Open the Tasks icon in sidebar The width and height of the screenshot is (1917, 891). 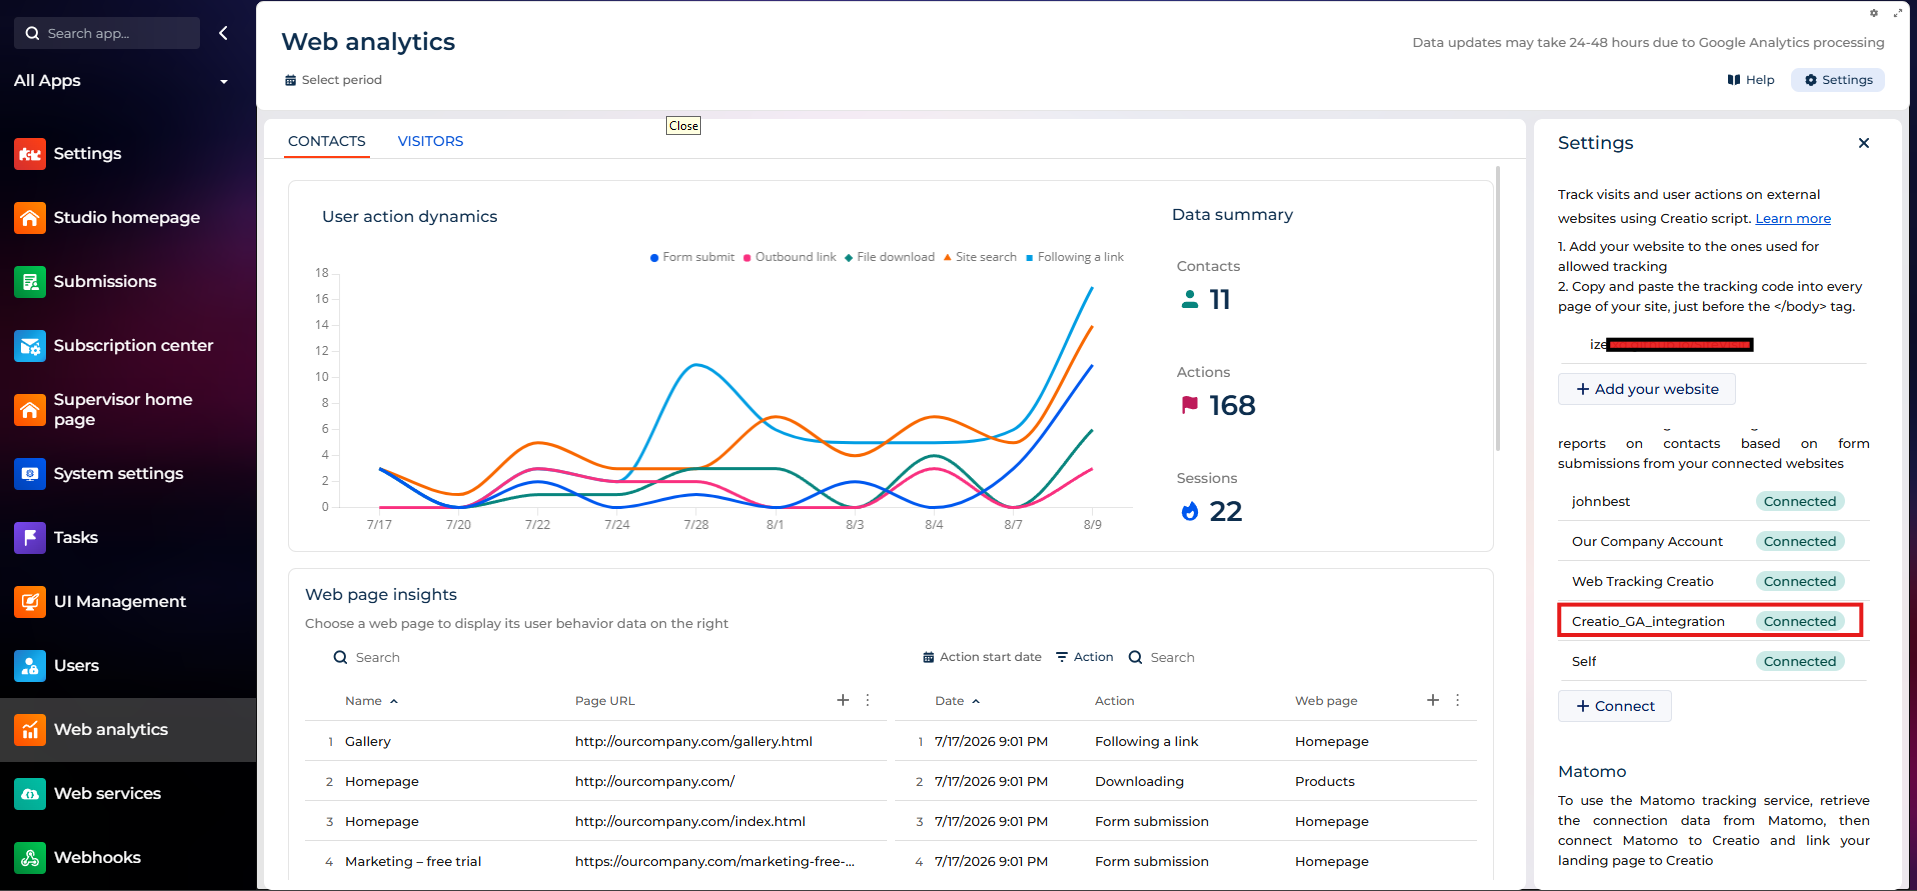(x=30, y=538)
